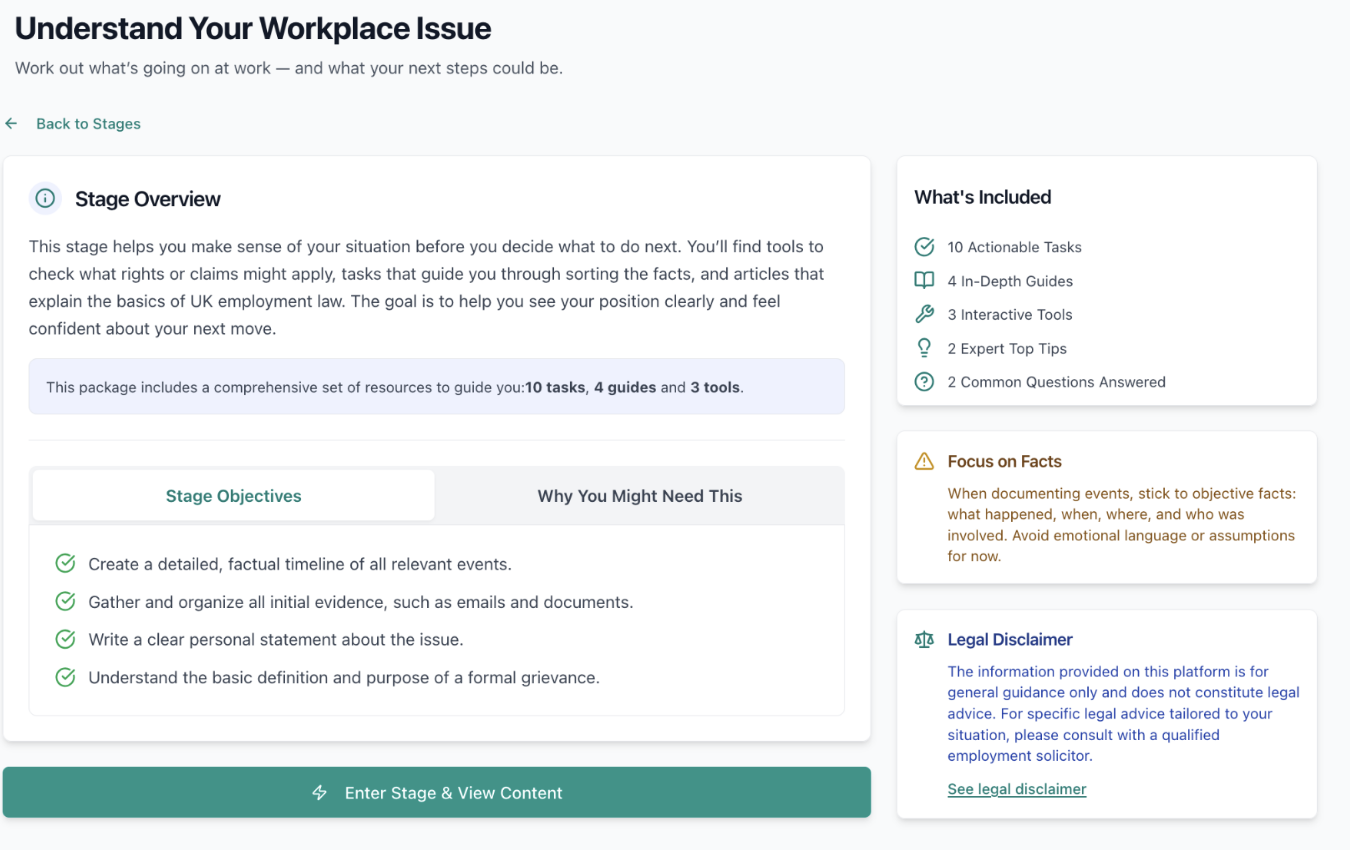Image resolution: width=1350 pixels, height=850 pixels.
Task: Click the info icon beside Stage Overview
Action: pos(44,199)
